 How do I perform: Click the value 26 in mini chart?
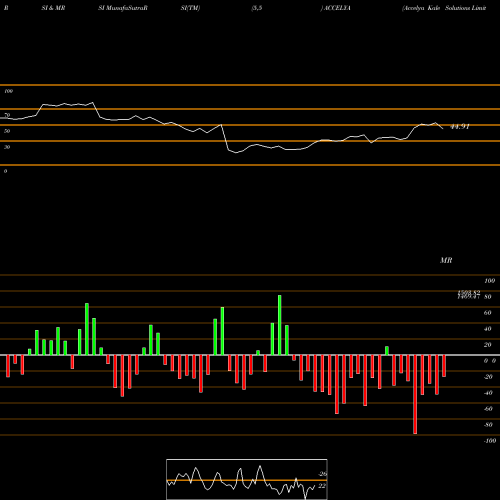tap(322, 474)
